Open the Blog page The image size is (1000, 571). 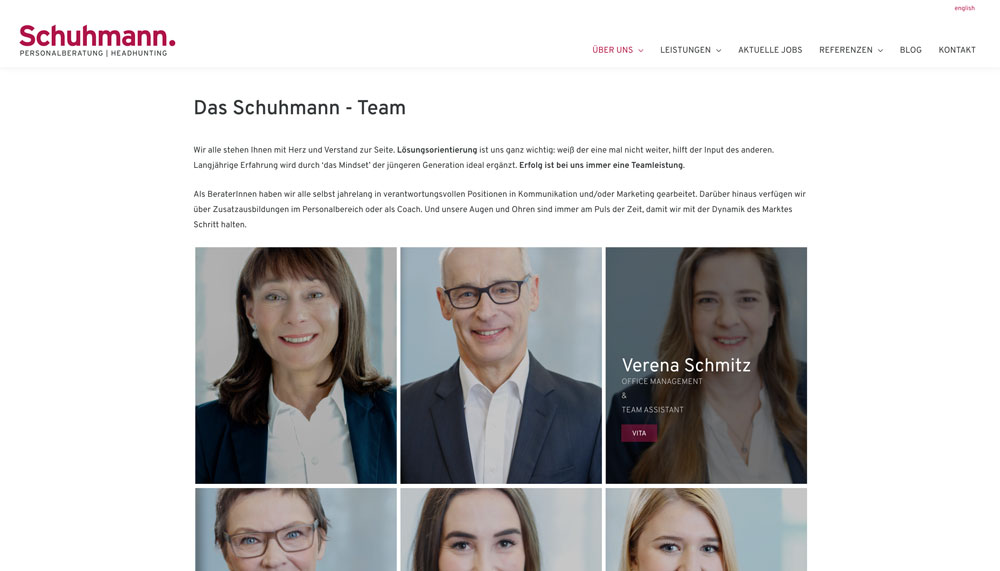910,50
